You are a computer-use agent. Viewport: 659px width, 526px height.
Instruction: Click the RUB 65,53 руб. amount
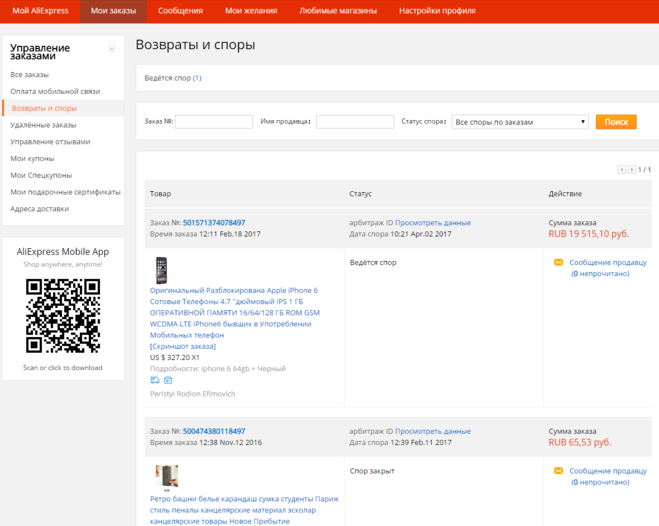(x=580, y=442)
